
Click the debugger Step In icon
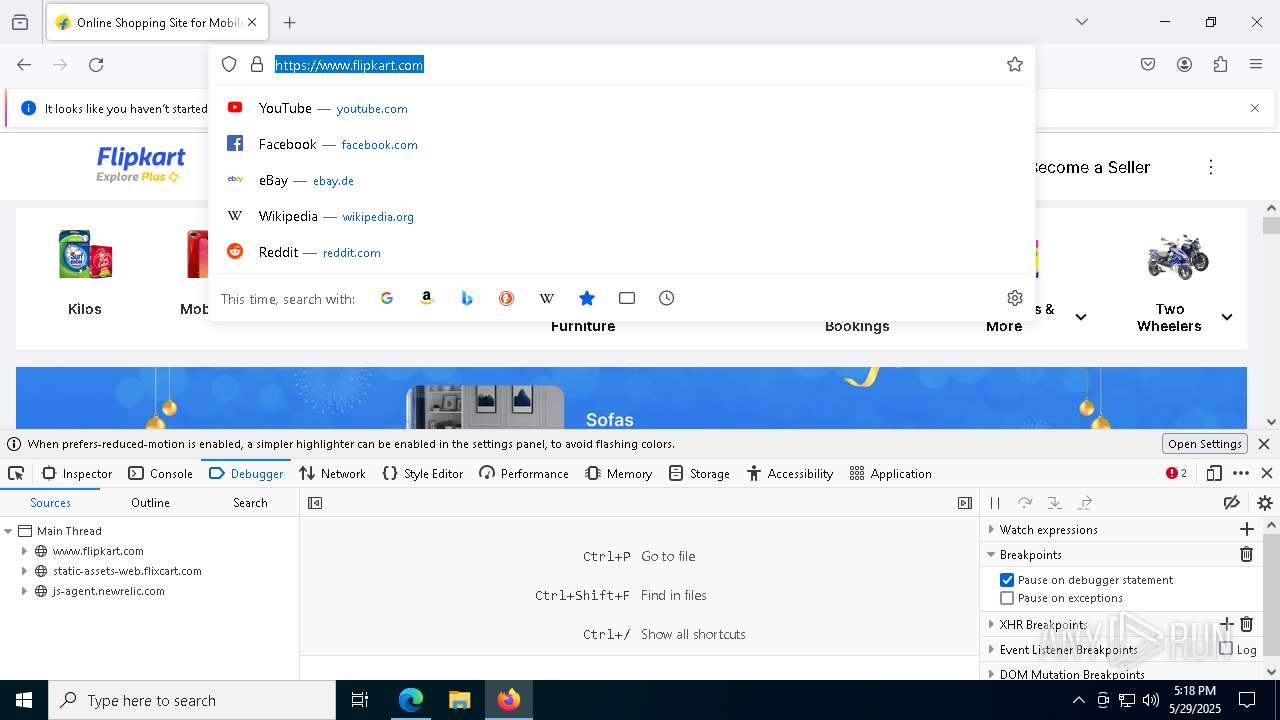[x=1054, y=503]
